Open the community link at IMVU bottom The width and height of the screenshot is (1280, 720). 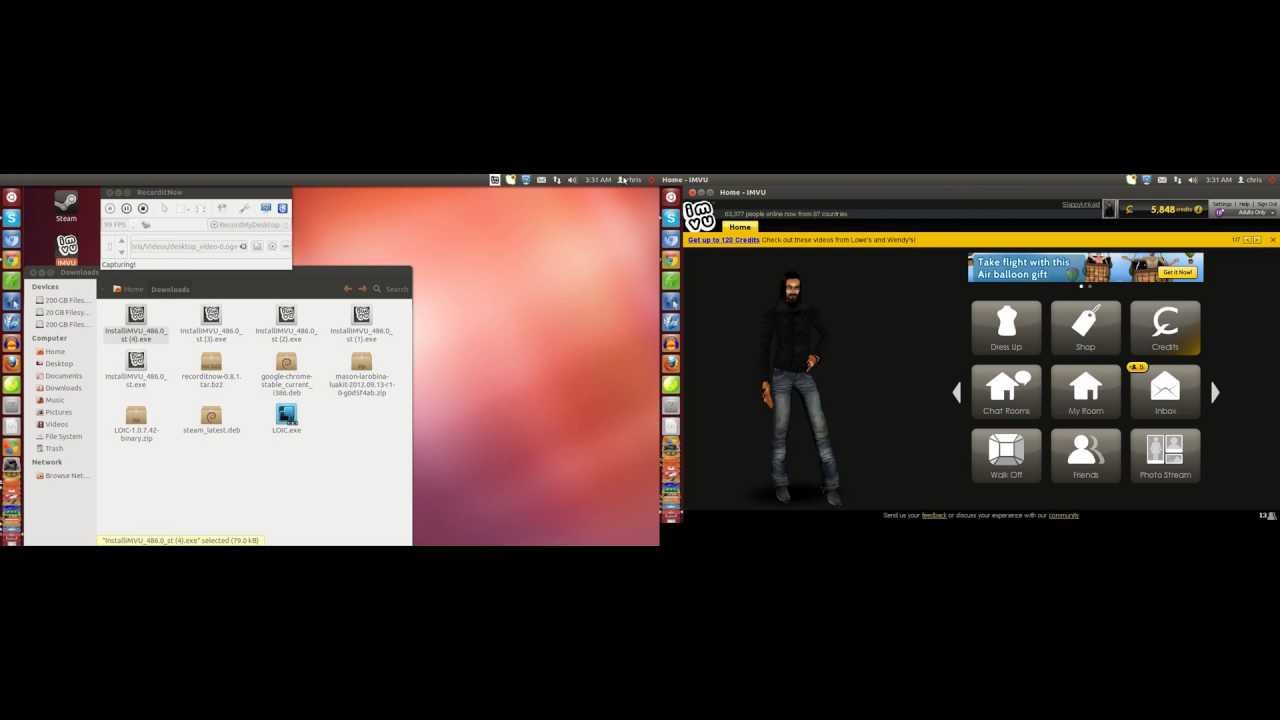(1063, 515)
